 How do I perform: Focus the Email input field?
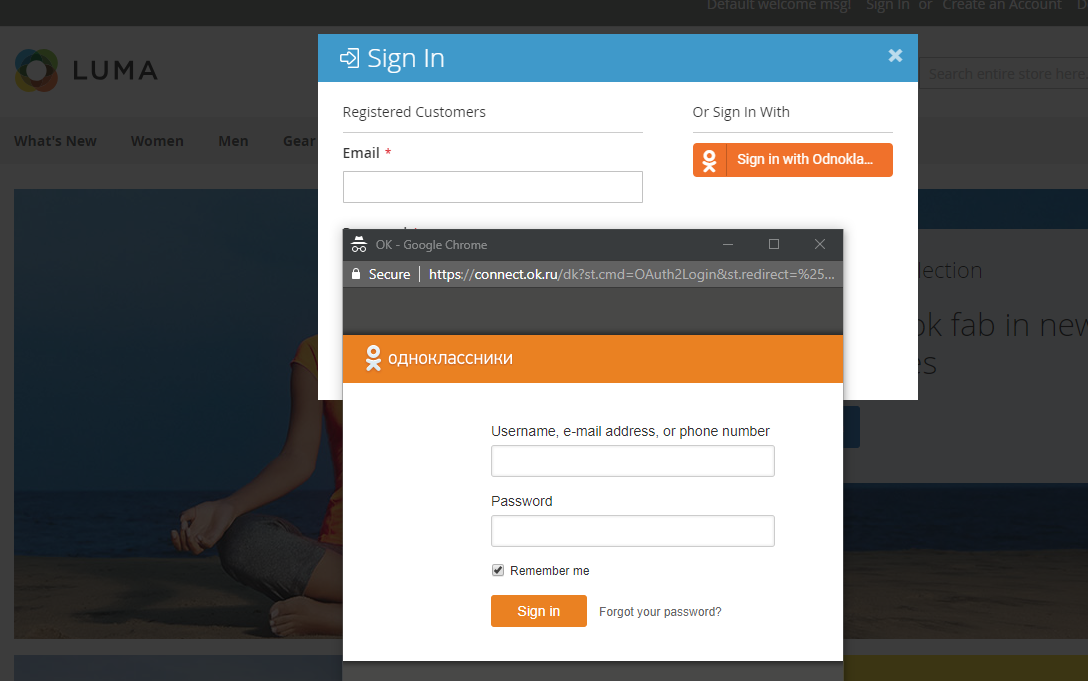click(492, 187)
